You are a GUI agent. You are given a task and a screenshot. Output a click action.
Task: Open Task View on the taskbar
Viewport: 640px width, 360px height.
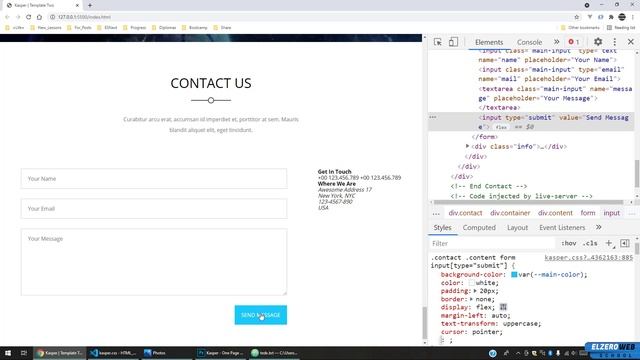click(x=24, y=353)
